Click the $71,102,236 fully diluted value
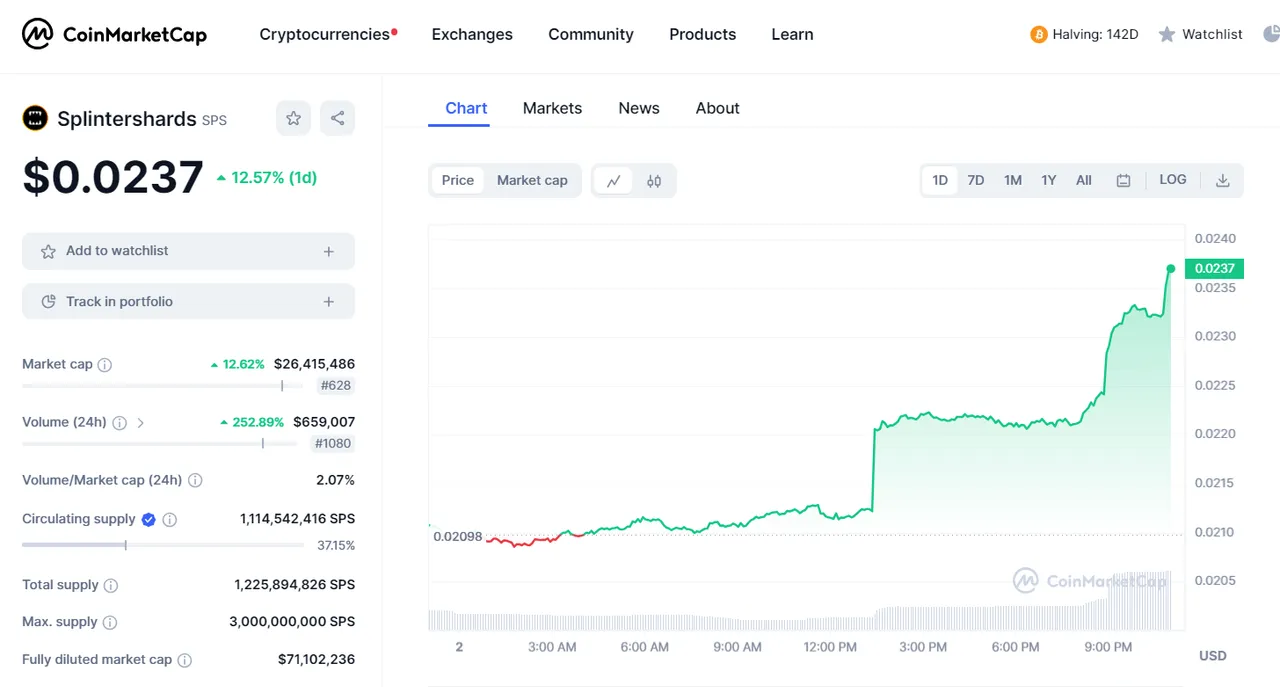The image size is (1280, 687). click(316, 660)
